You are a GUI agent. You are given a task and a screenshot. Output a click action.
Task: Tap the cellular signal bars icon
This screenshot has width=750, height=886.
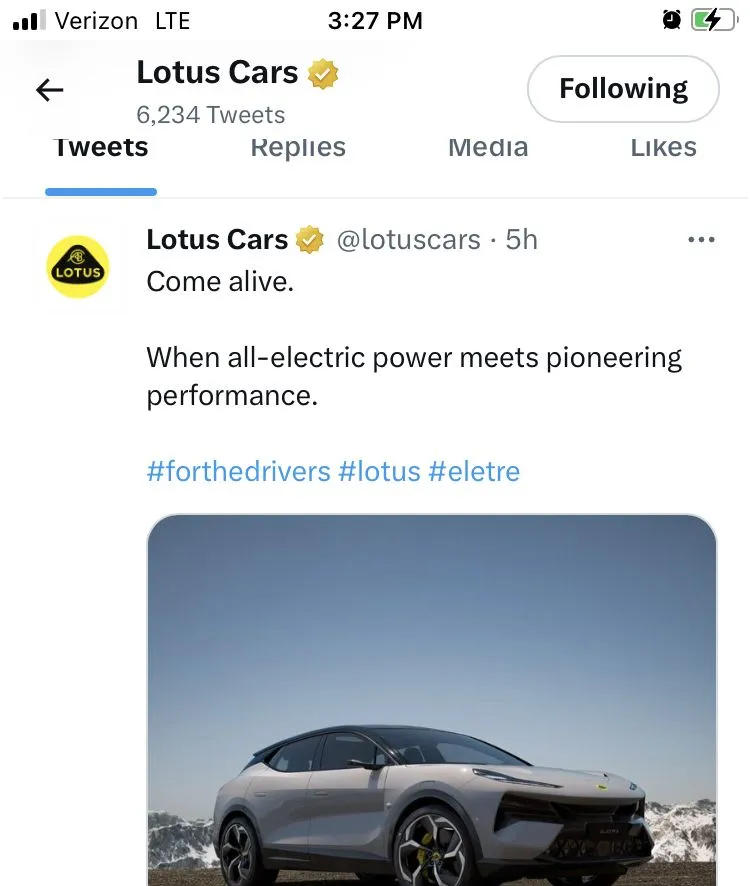pyautogui.click(x=30, y=20)
